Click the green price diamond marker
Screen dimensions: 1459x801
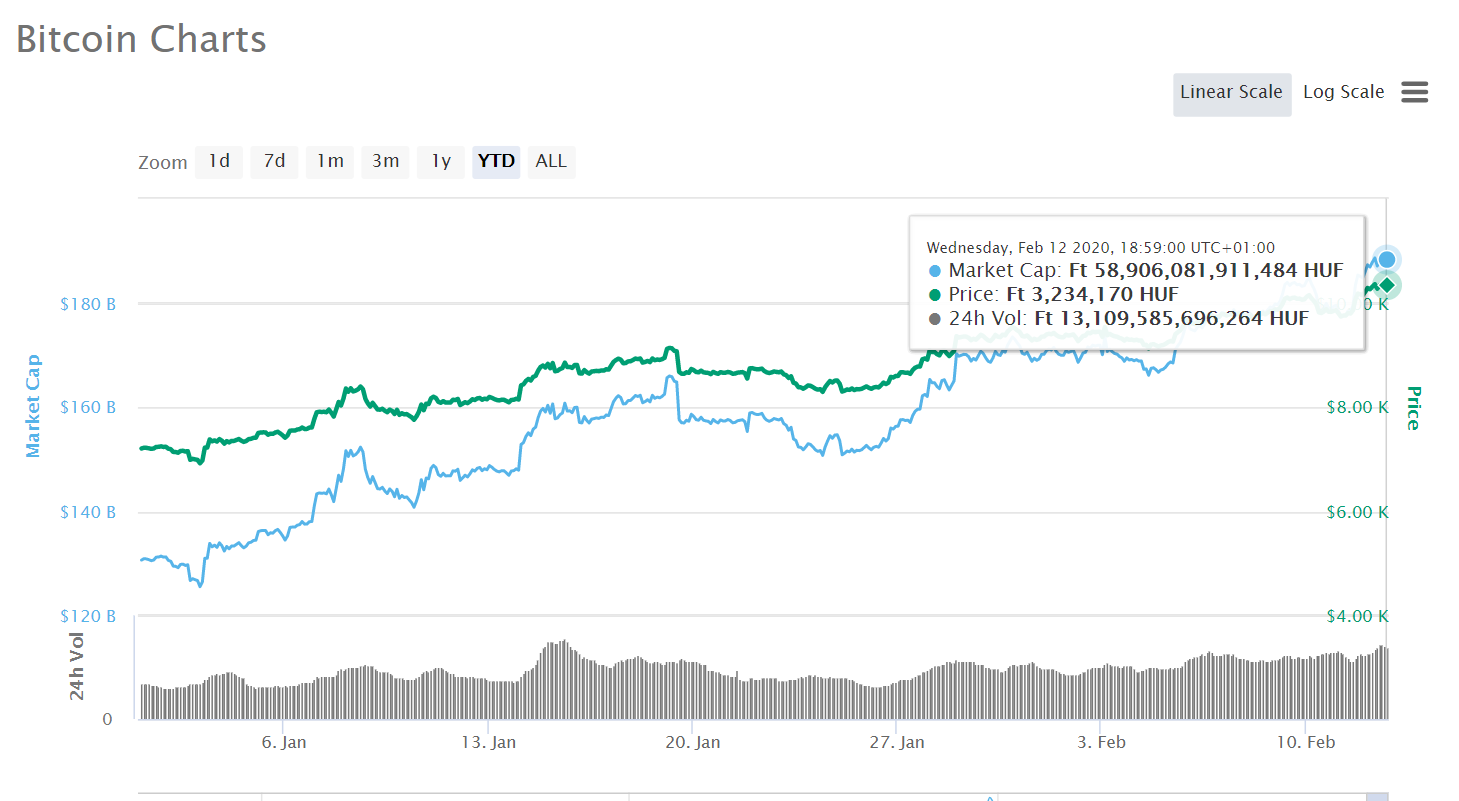point(1386,285)
